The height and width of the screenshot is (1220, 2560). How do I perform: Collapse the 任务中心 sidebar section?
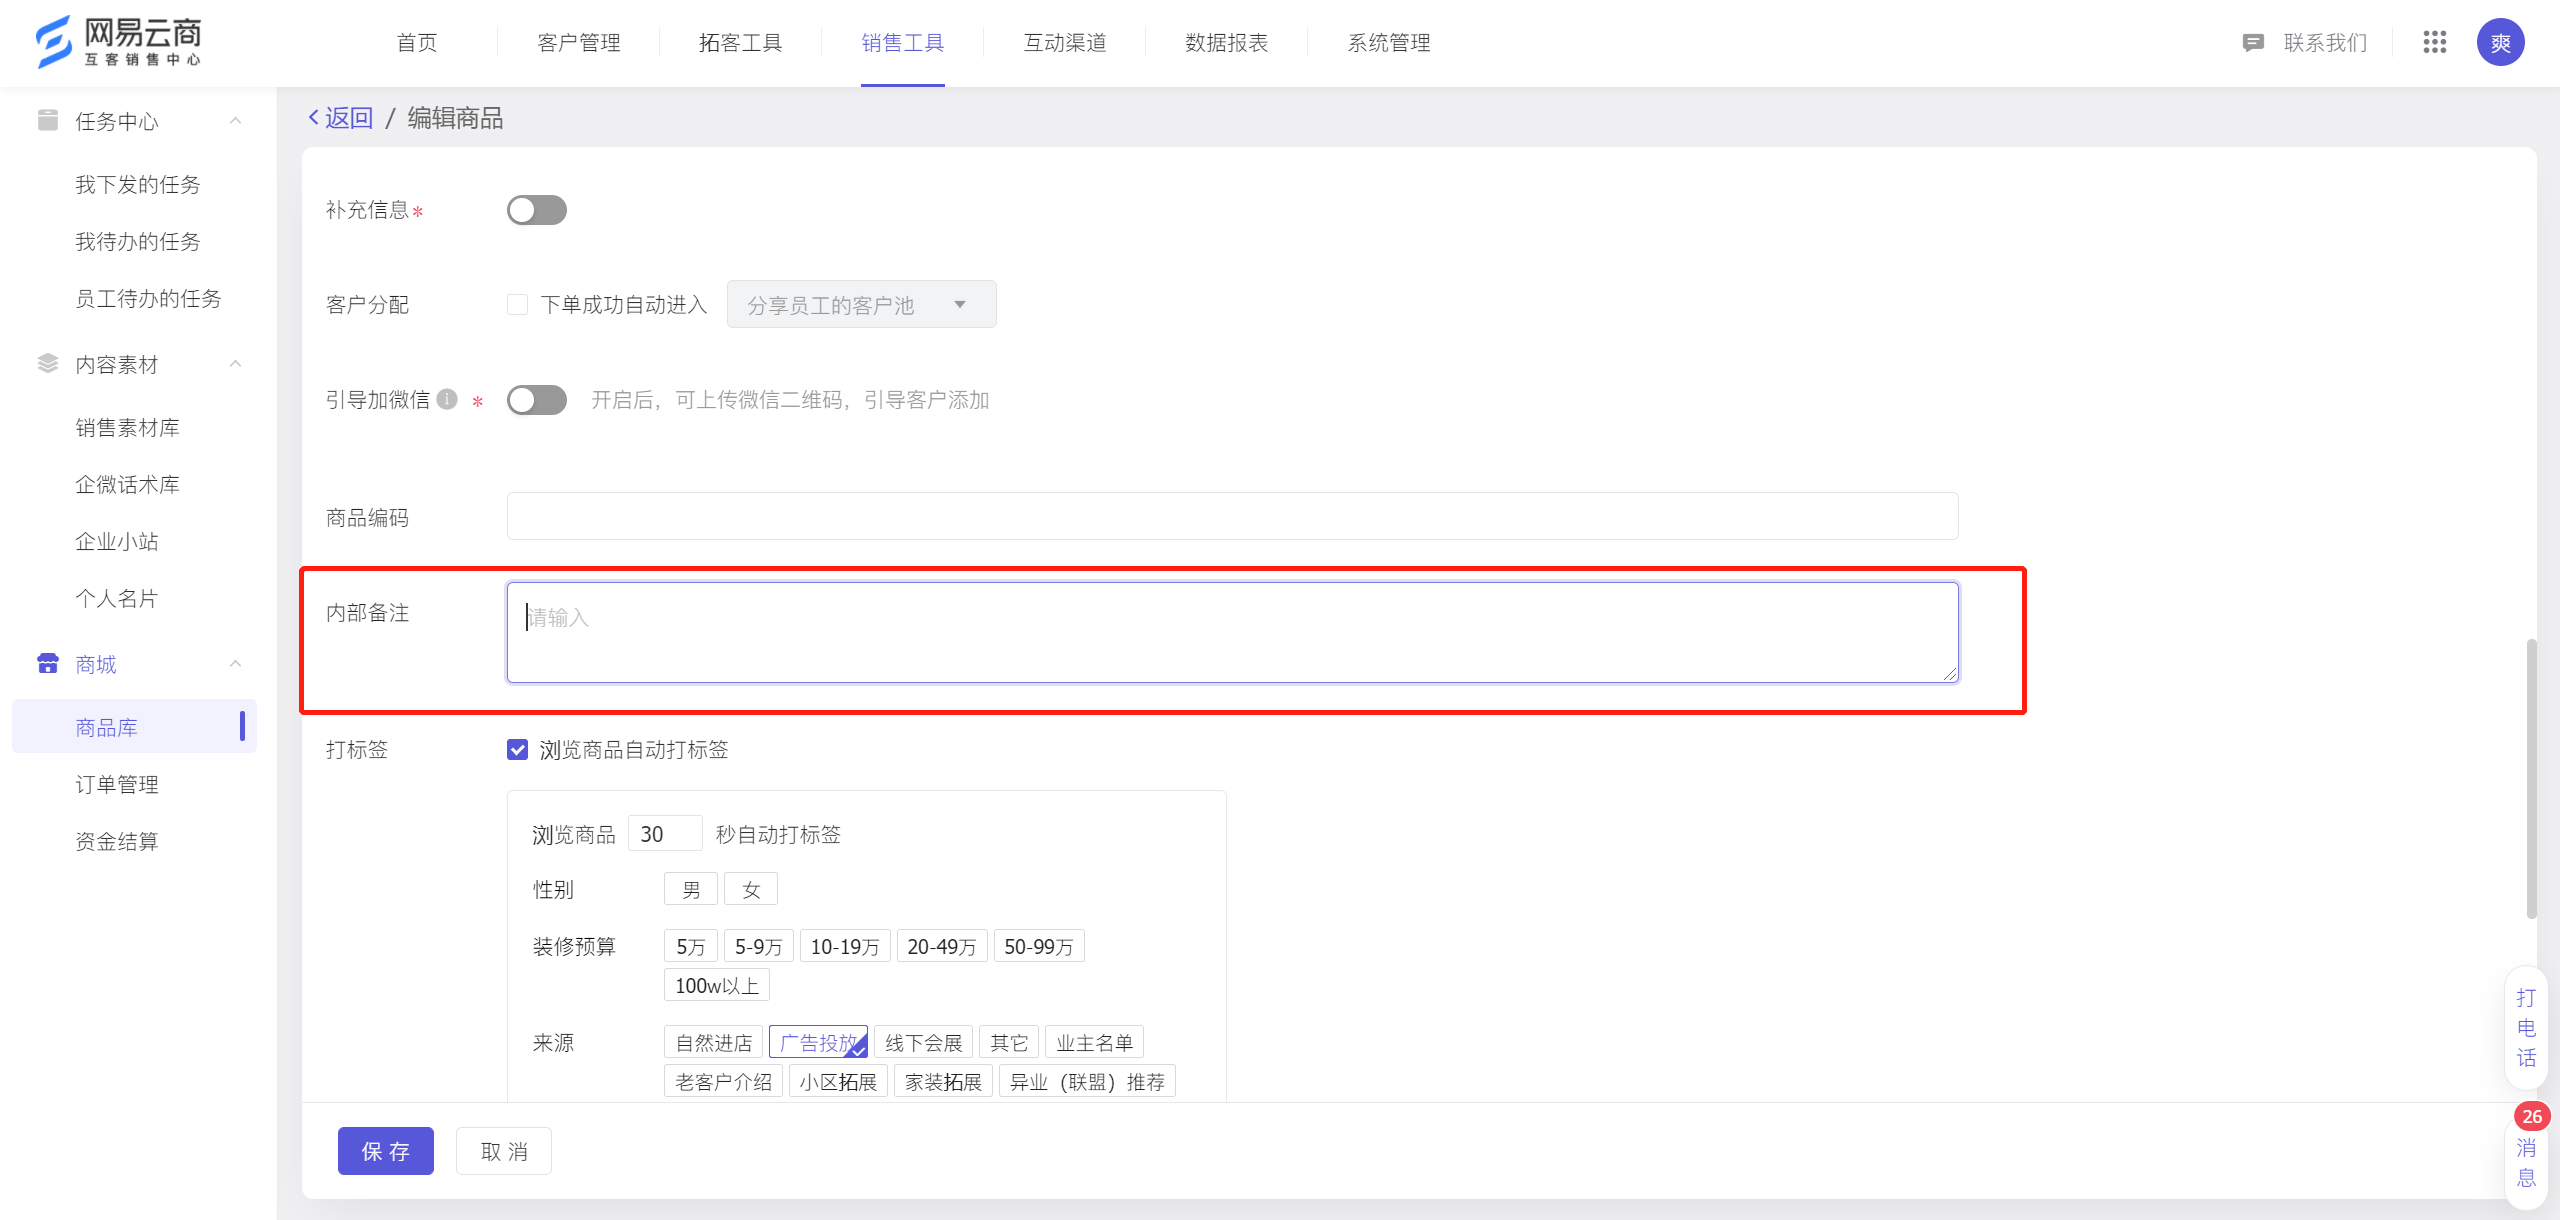[x=236, y=121]
